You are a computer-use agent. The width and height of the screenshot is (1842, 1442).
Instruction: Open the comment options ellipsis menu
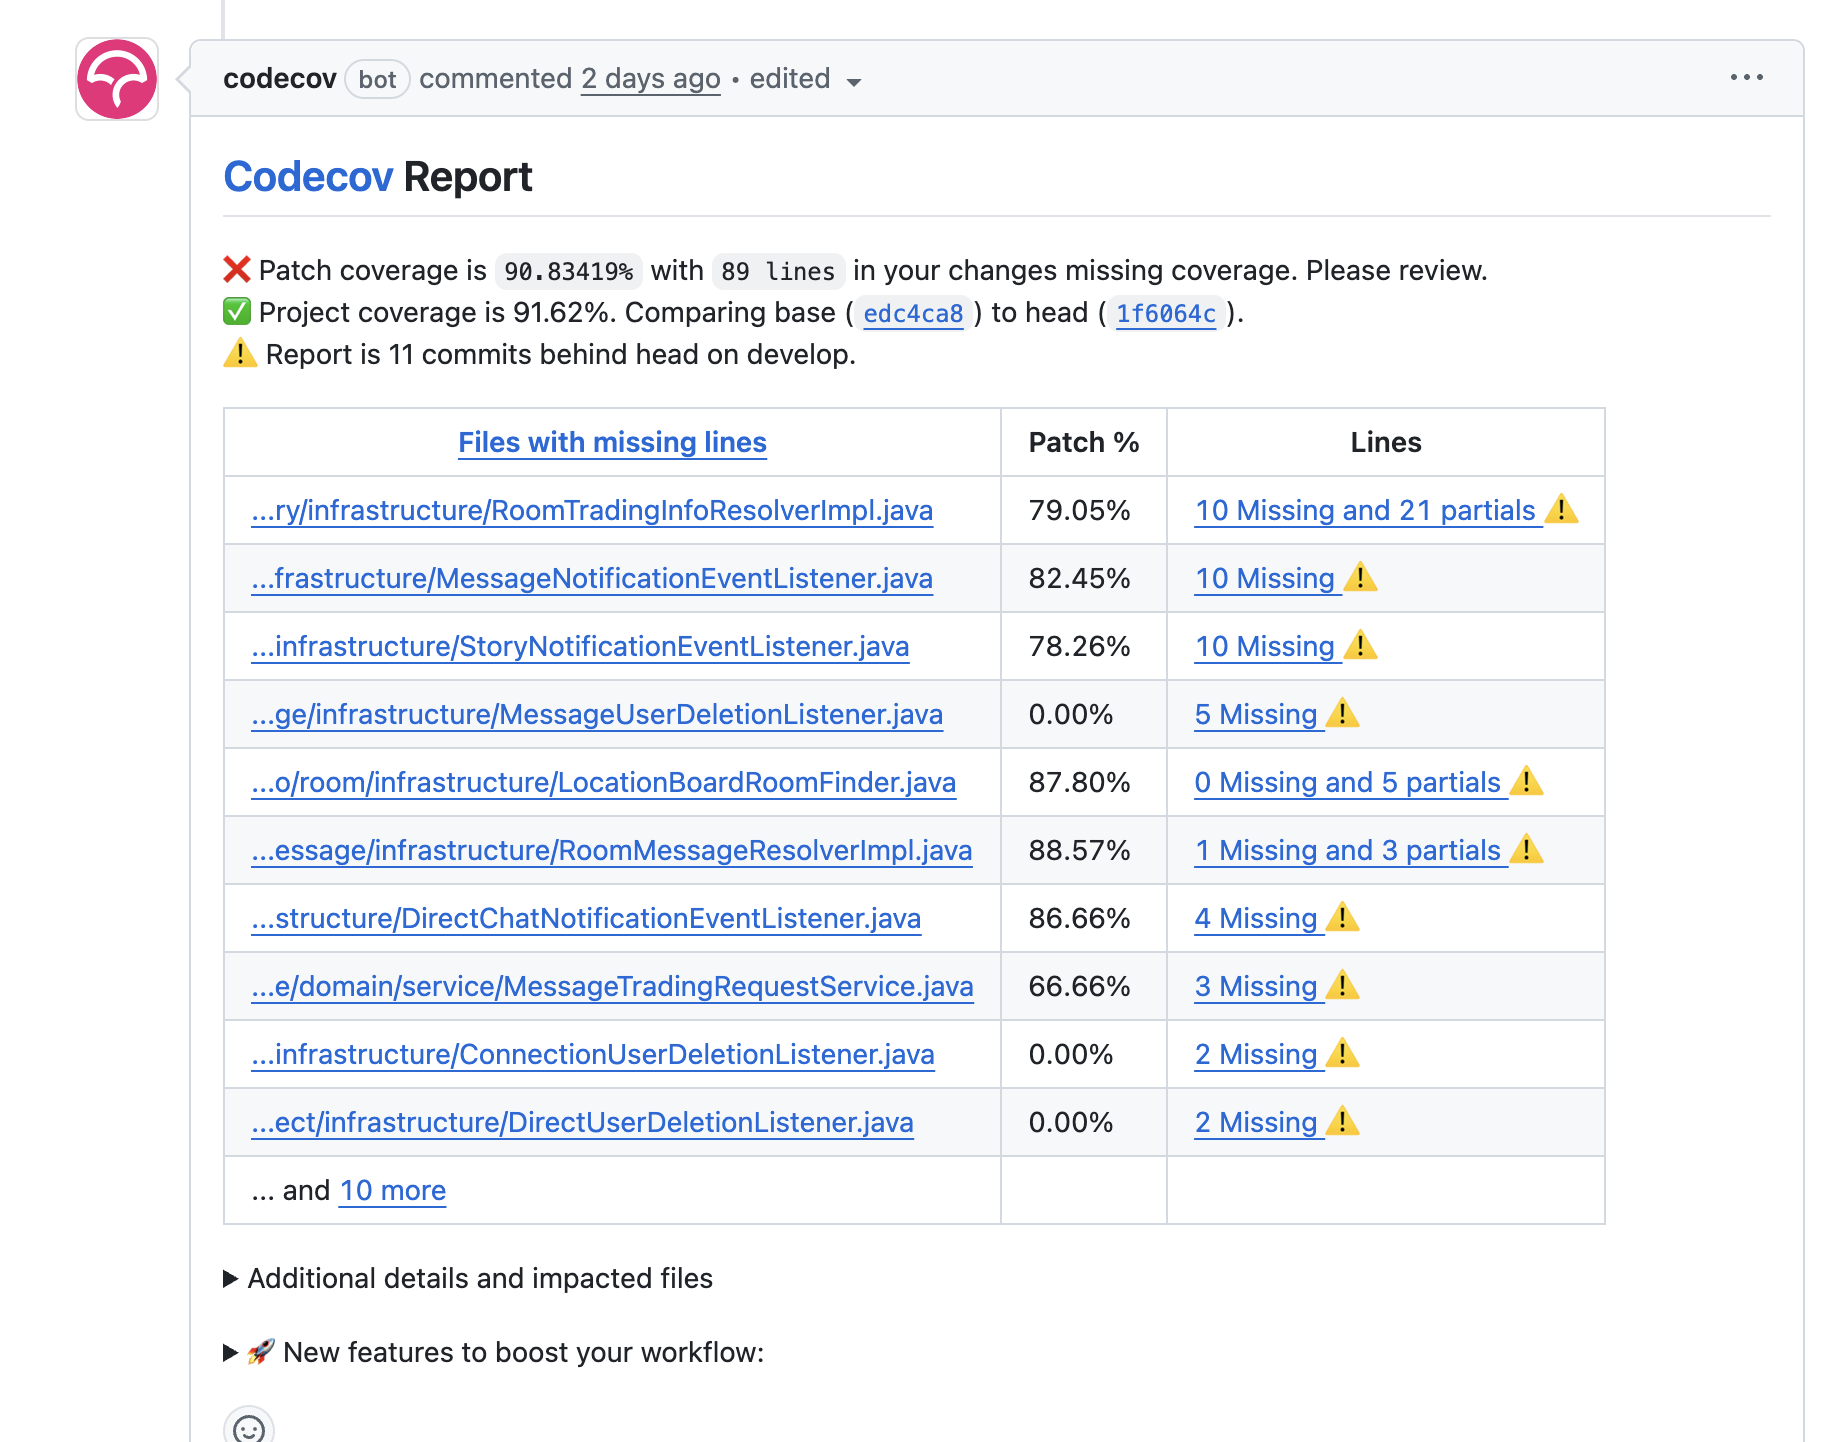[1747, 78]
